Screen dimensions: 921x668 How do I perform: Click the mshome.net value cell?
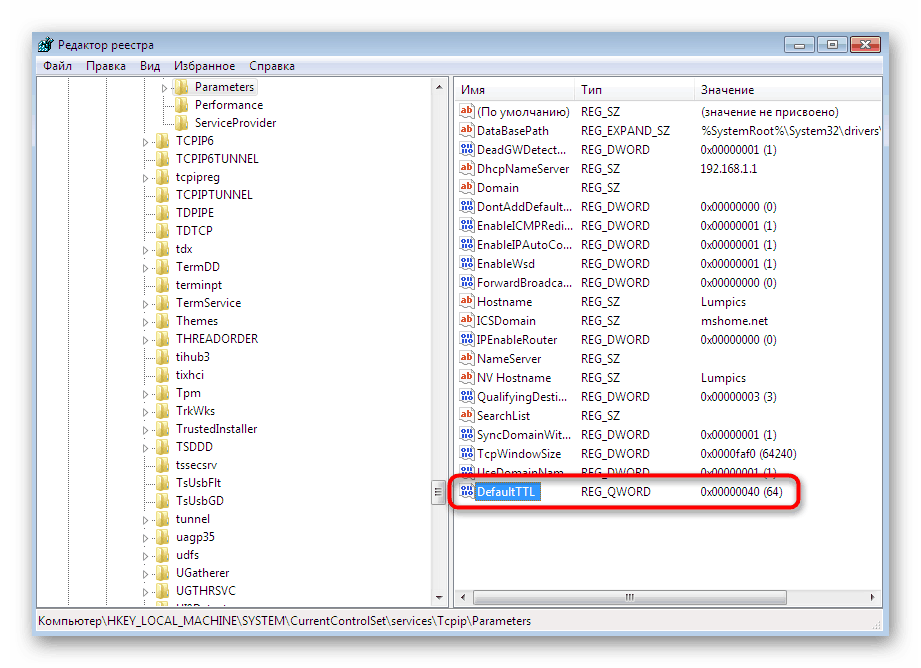point(734,321)
